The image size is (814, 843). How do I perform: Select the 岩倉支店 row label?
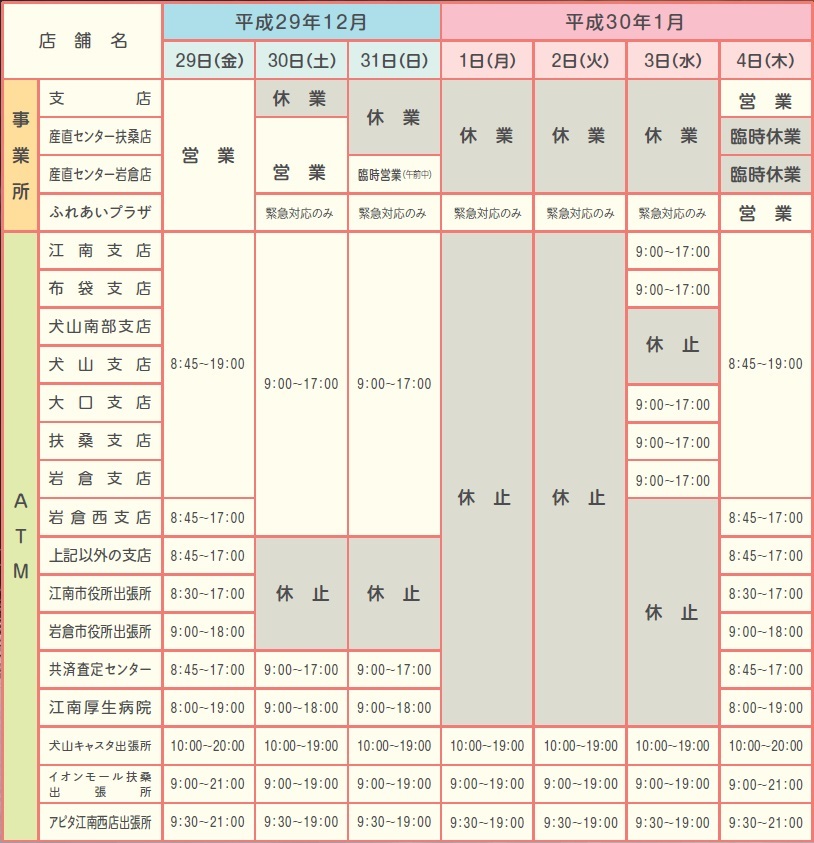(x=100, y=478)
